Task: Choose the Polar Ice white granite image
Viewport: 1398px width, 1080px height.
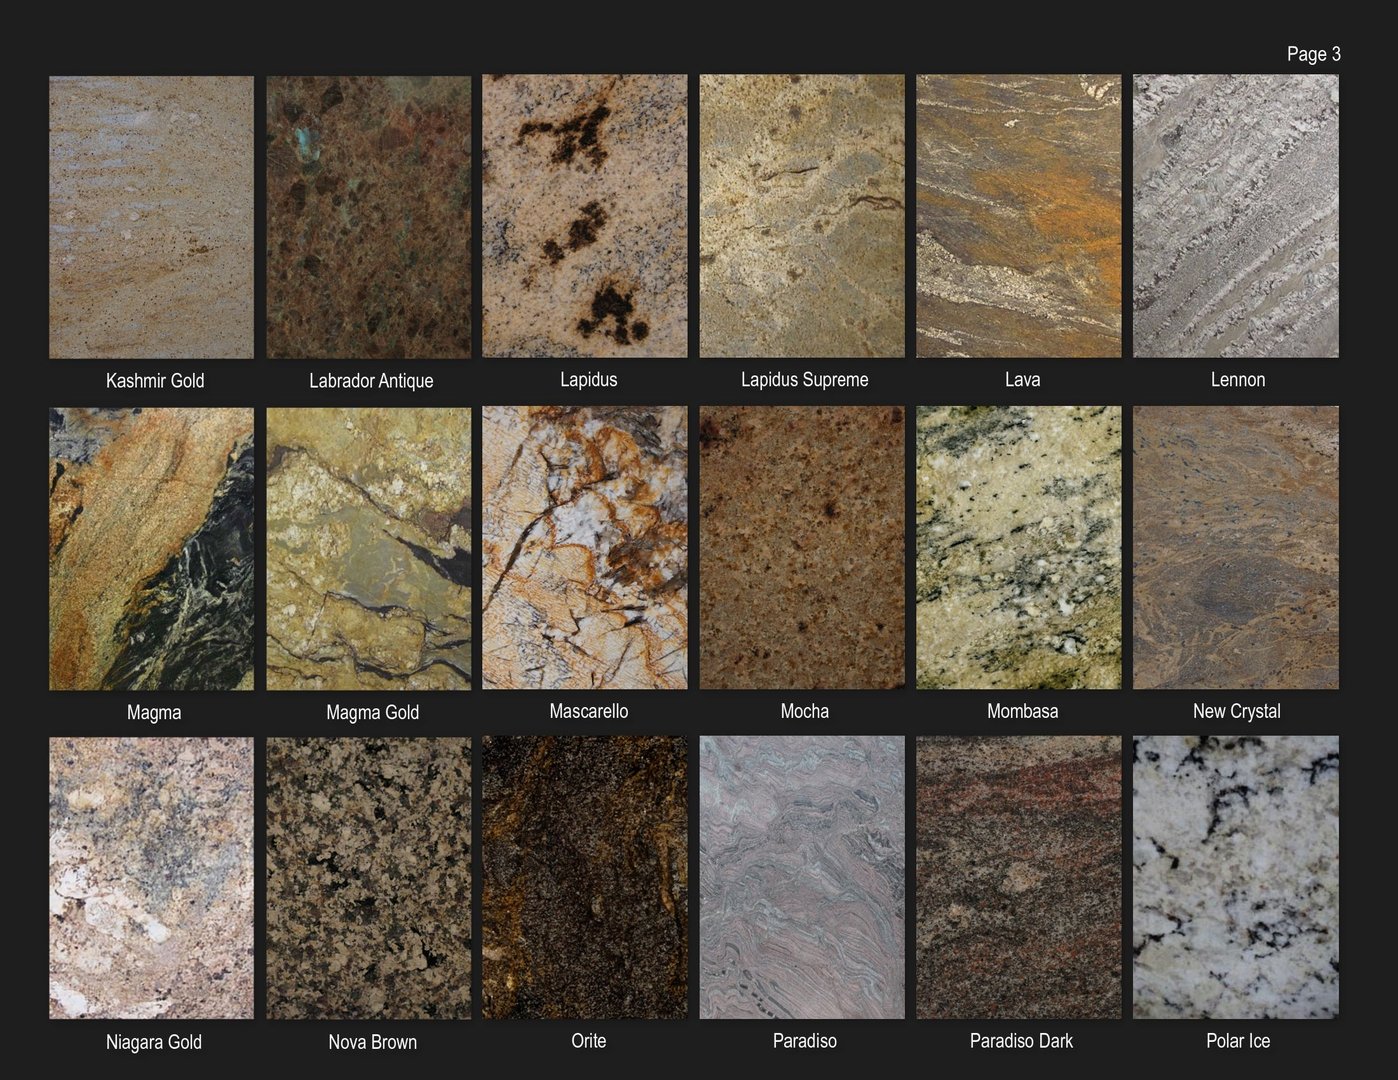Action: 1236,878
